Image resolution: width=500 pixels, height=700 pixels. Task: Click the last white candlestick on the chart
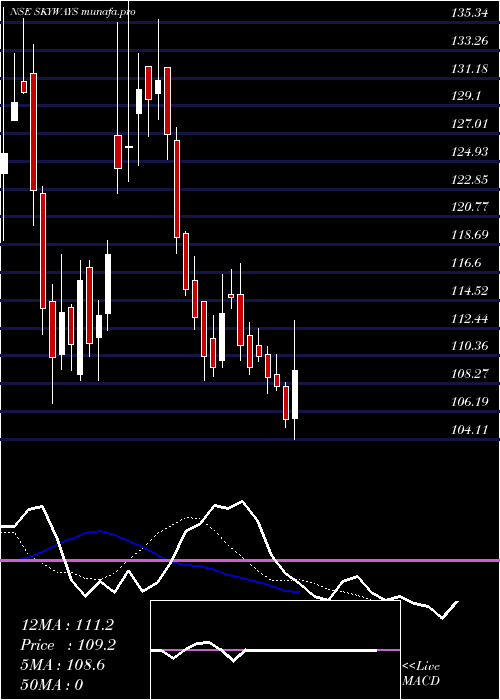coord(295,394)
